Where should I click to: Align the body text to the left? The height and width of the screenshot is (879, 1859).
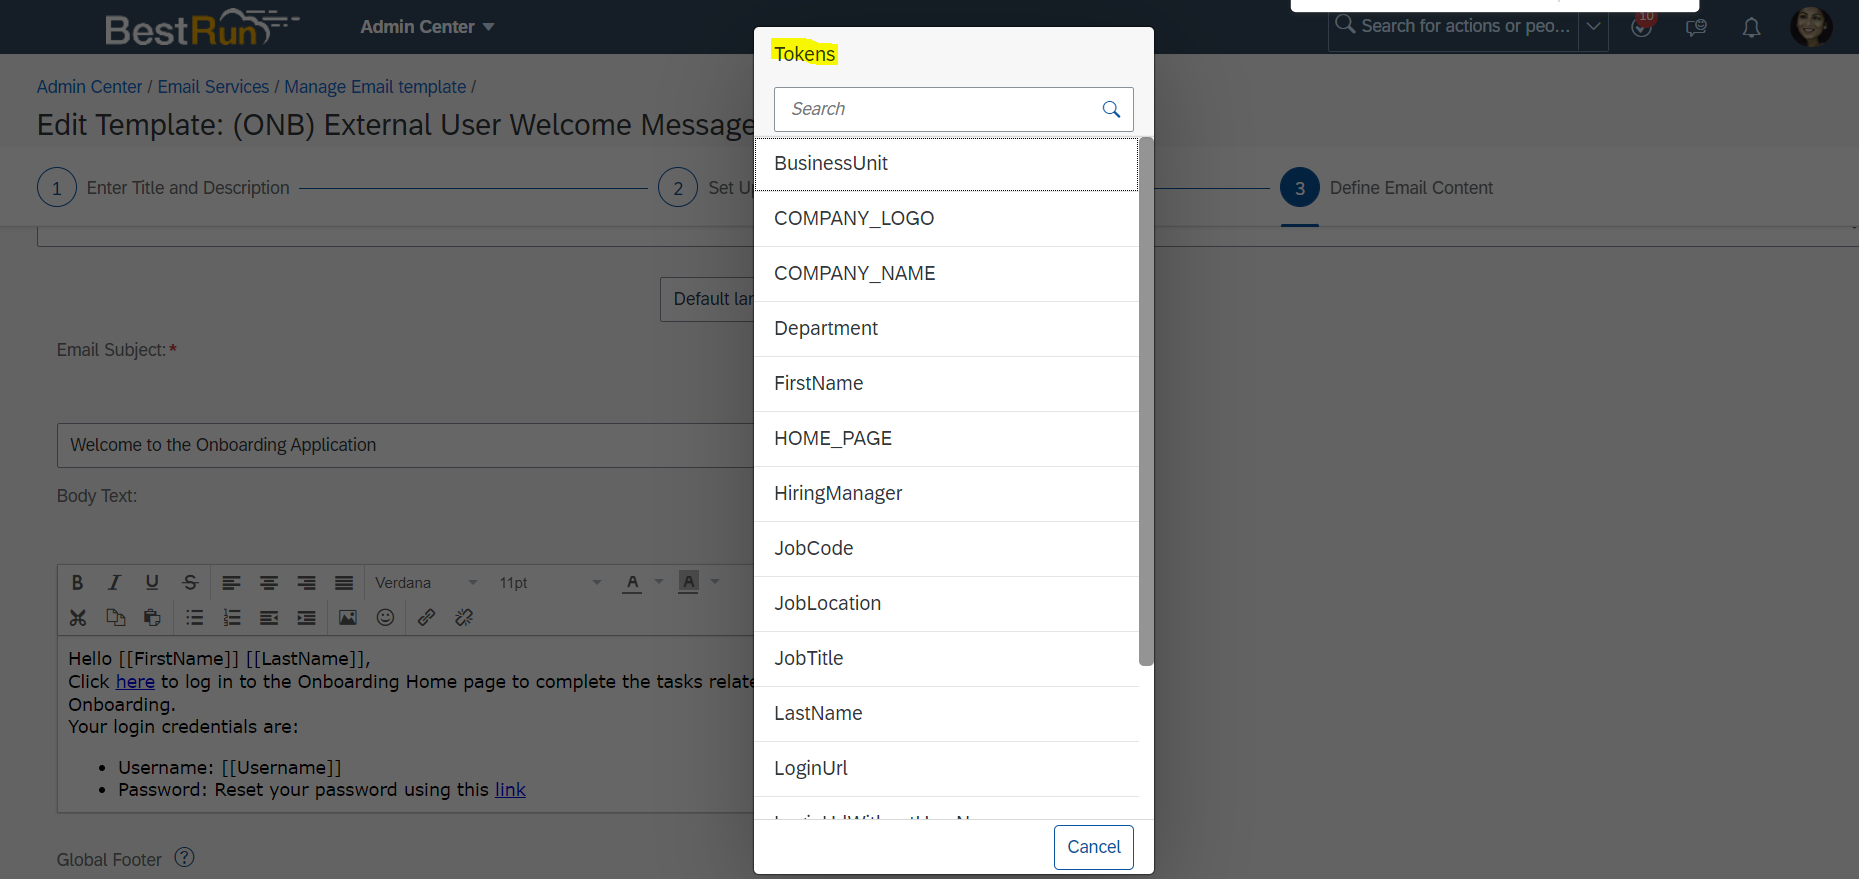[x=231, y=583]
